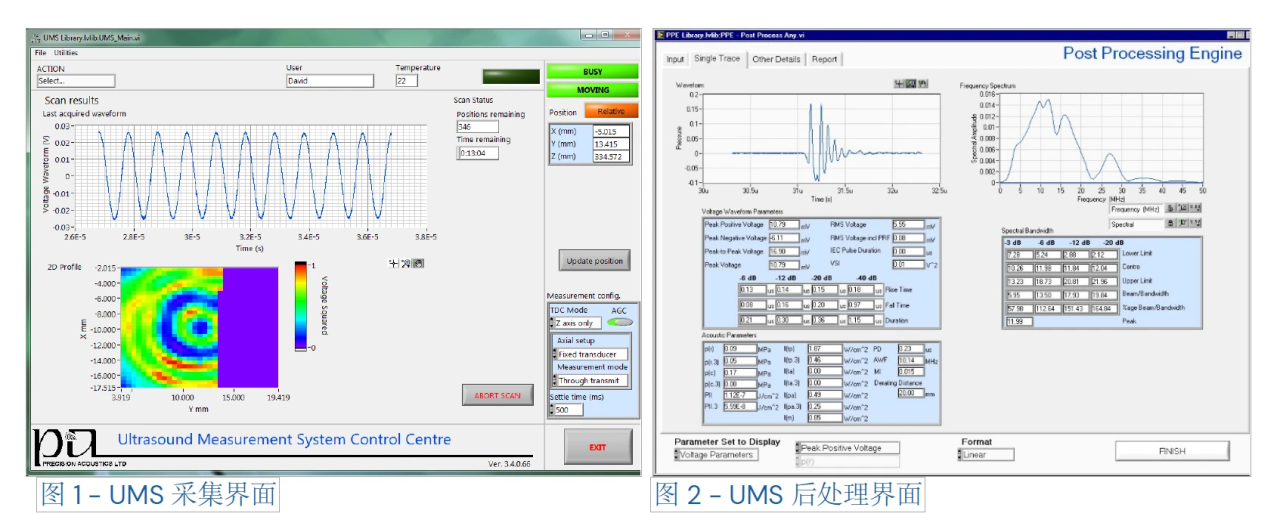Click the 'Ver: 3.4.0.66' version text

(x=511, y=464)
